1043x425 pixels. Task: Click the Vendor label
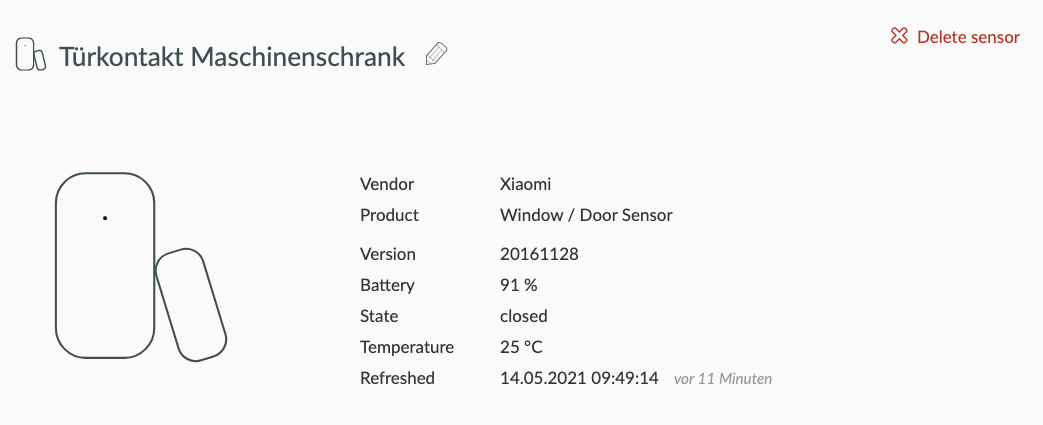click(x=387, y=184)
